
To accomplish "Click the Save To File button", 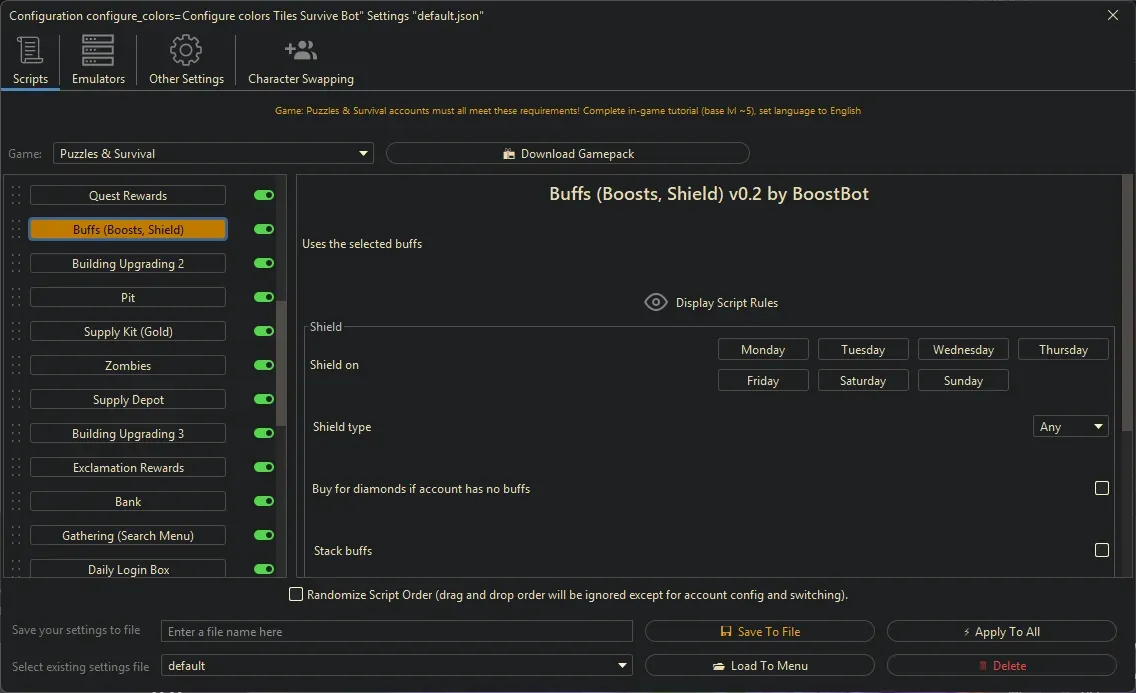I will 760,632.
